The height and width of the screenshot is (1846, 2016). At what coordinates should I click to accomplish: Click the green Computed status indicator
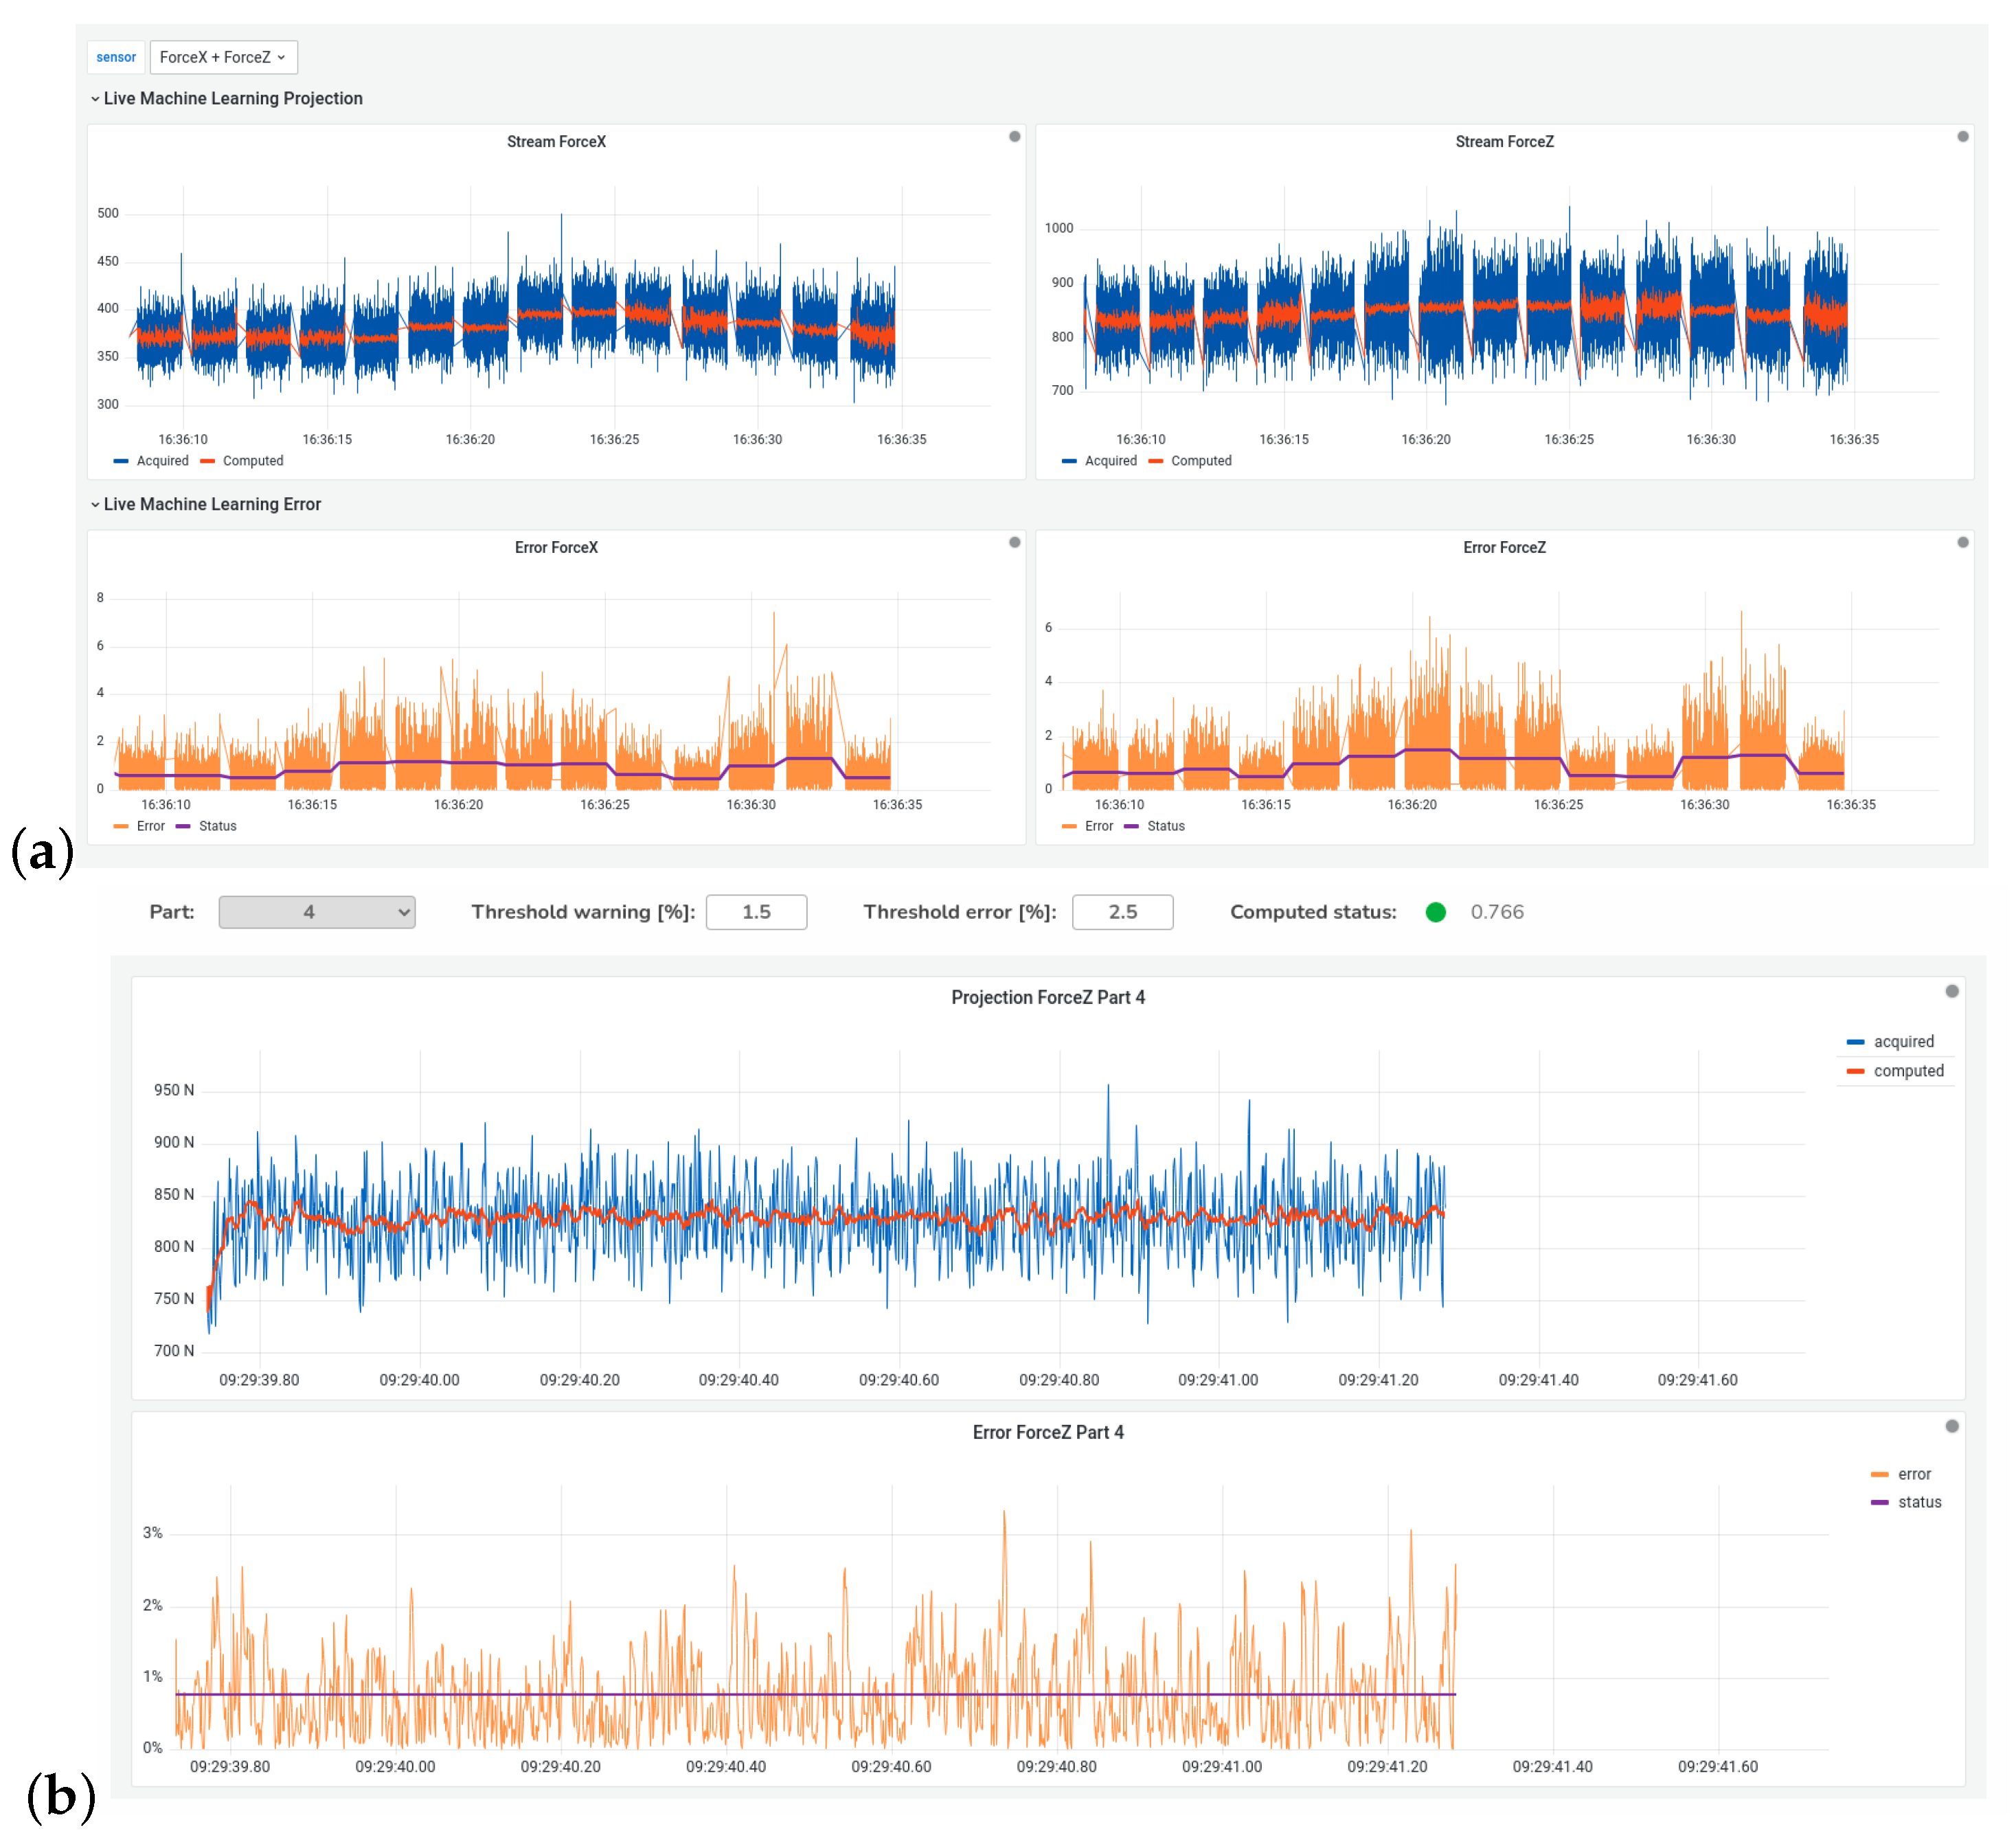(x=1435, y=912)
